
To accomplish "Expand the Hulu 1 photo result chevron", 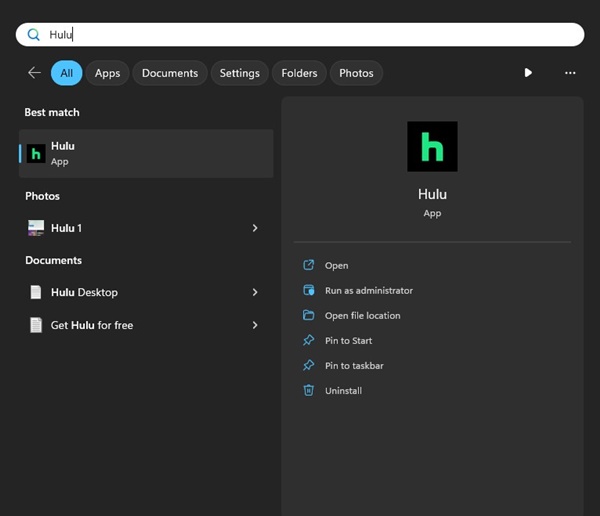I will point(255,228).
